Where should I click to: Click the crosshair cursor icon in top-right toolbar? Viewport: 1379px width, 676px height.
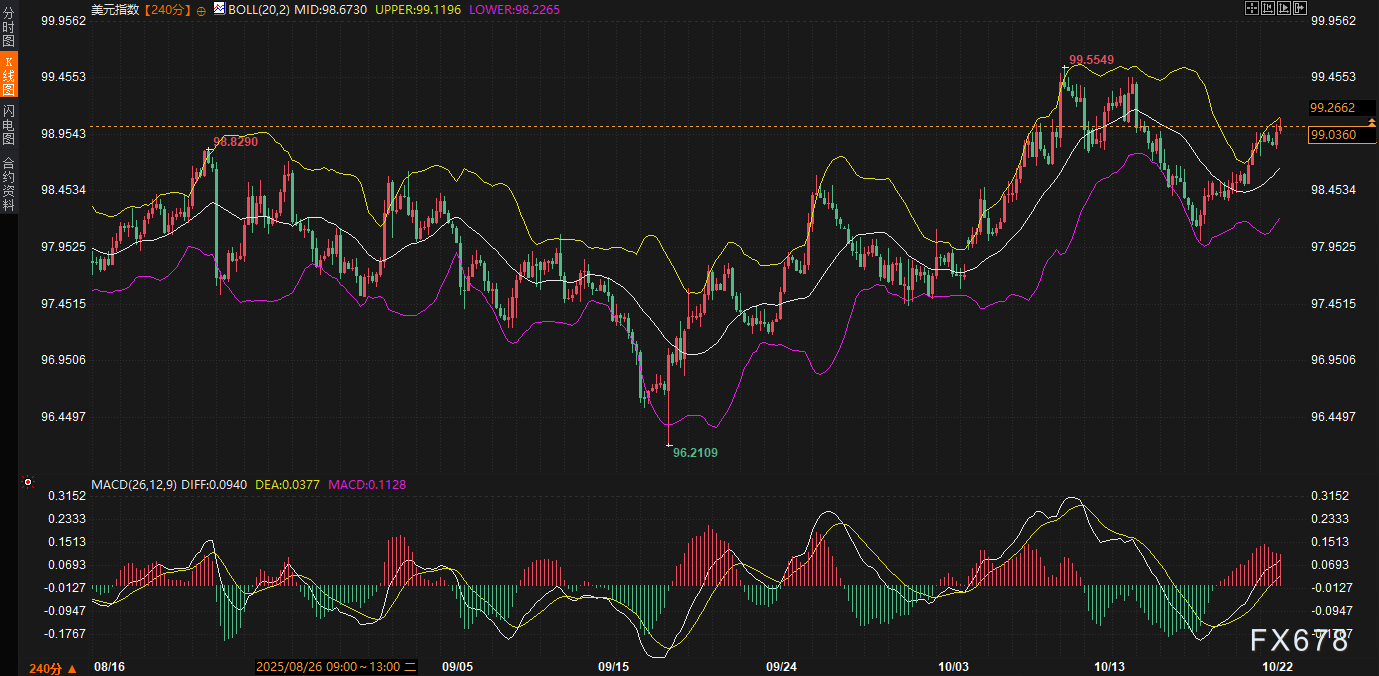coord(1251,8)
